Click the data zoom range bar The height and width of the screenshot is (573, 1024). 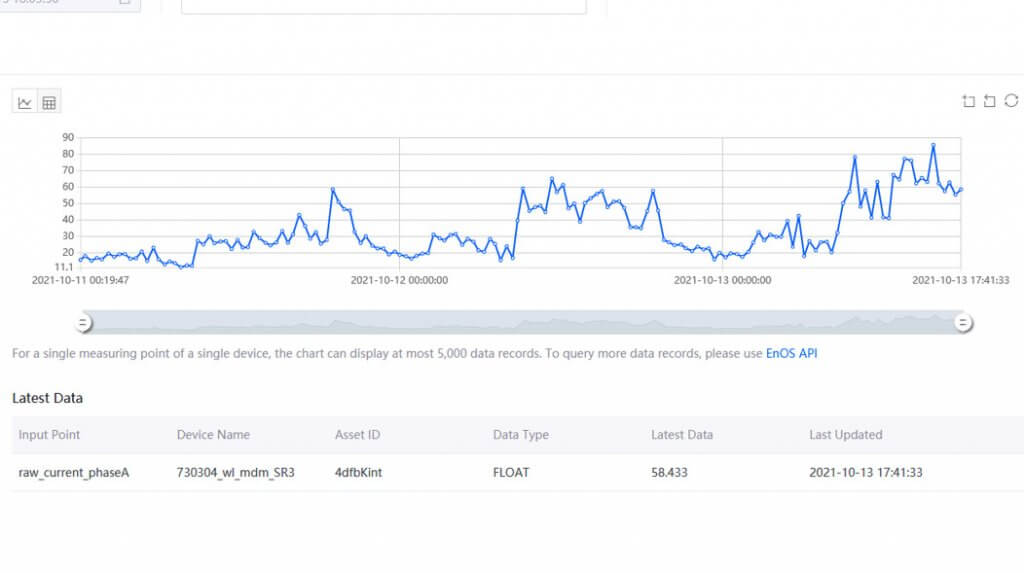coord(522,322)
